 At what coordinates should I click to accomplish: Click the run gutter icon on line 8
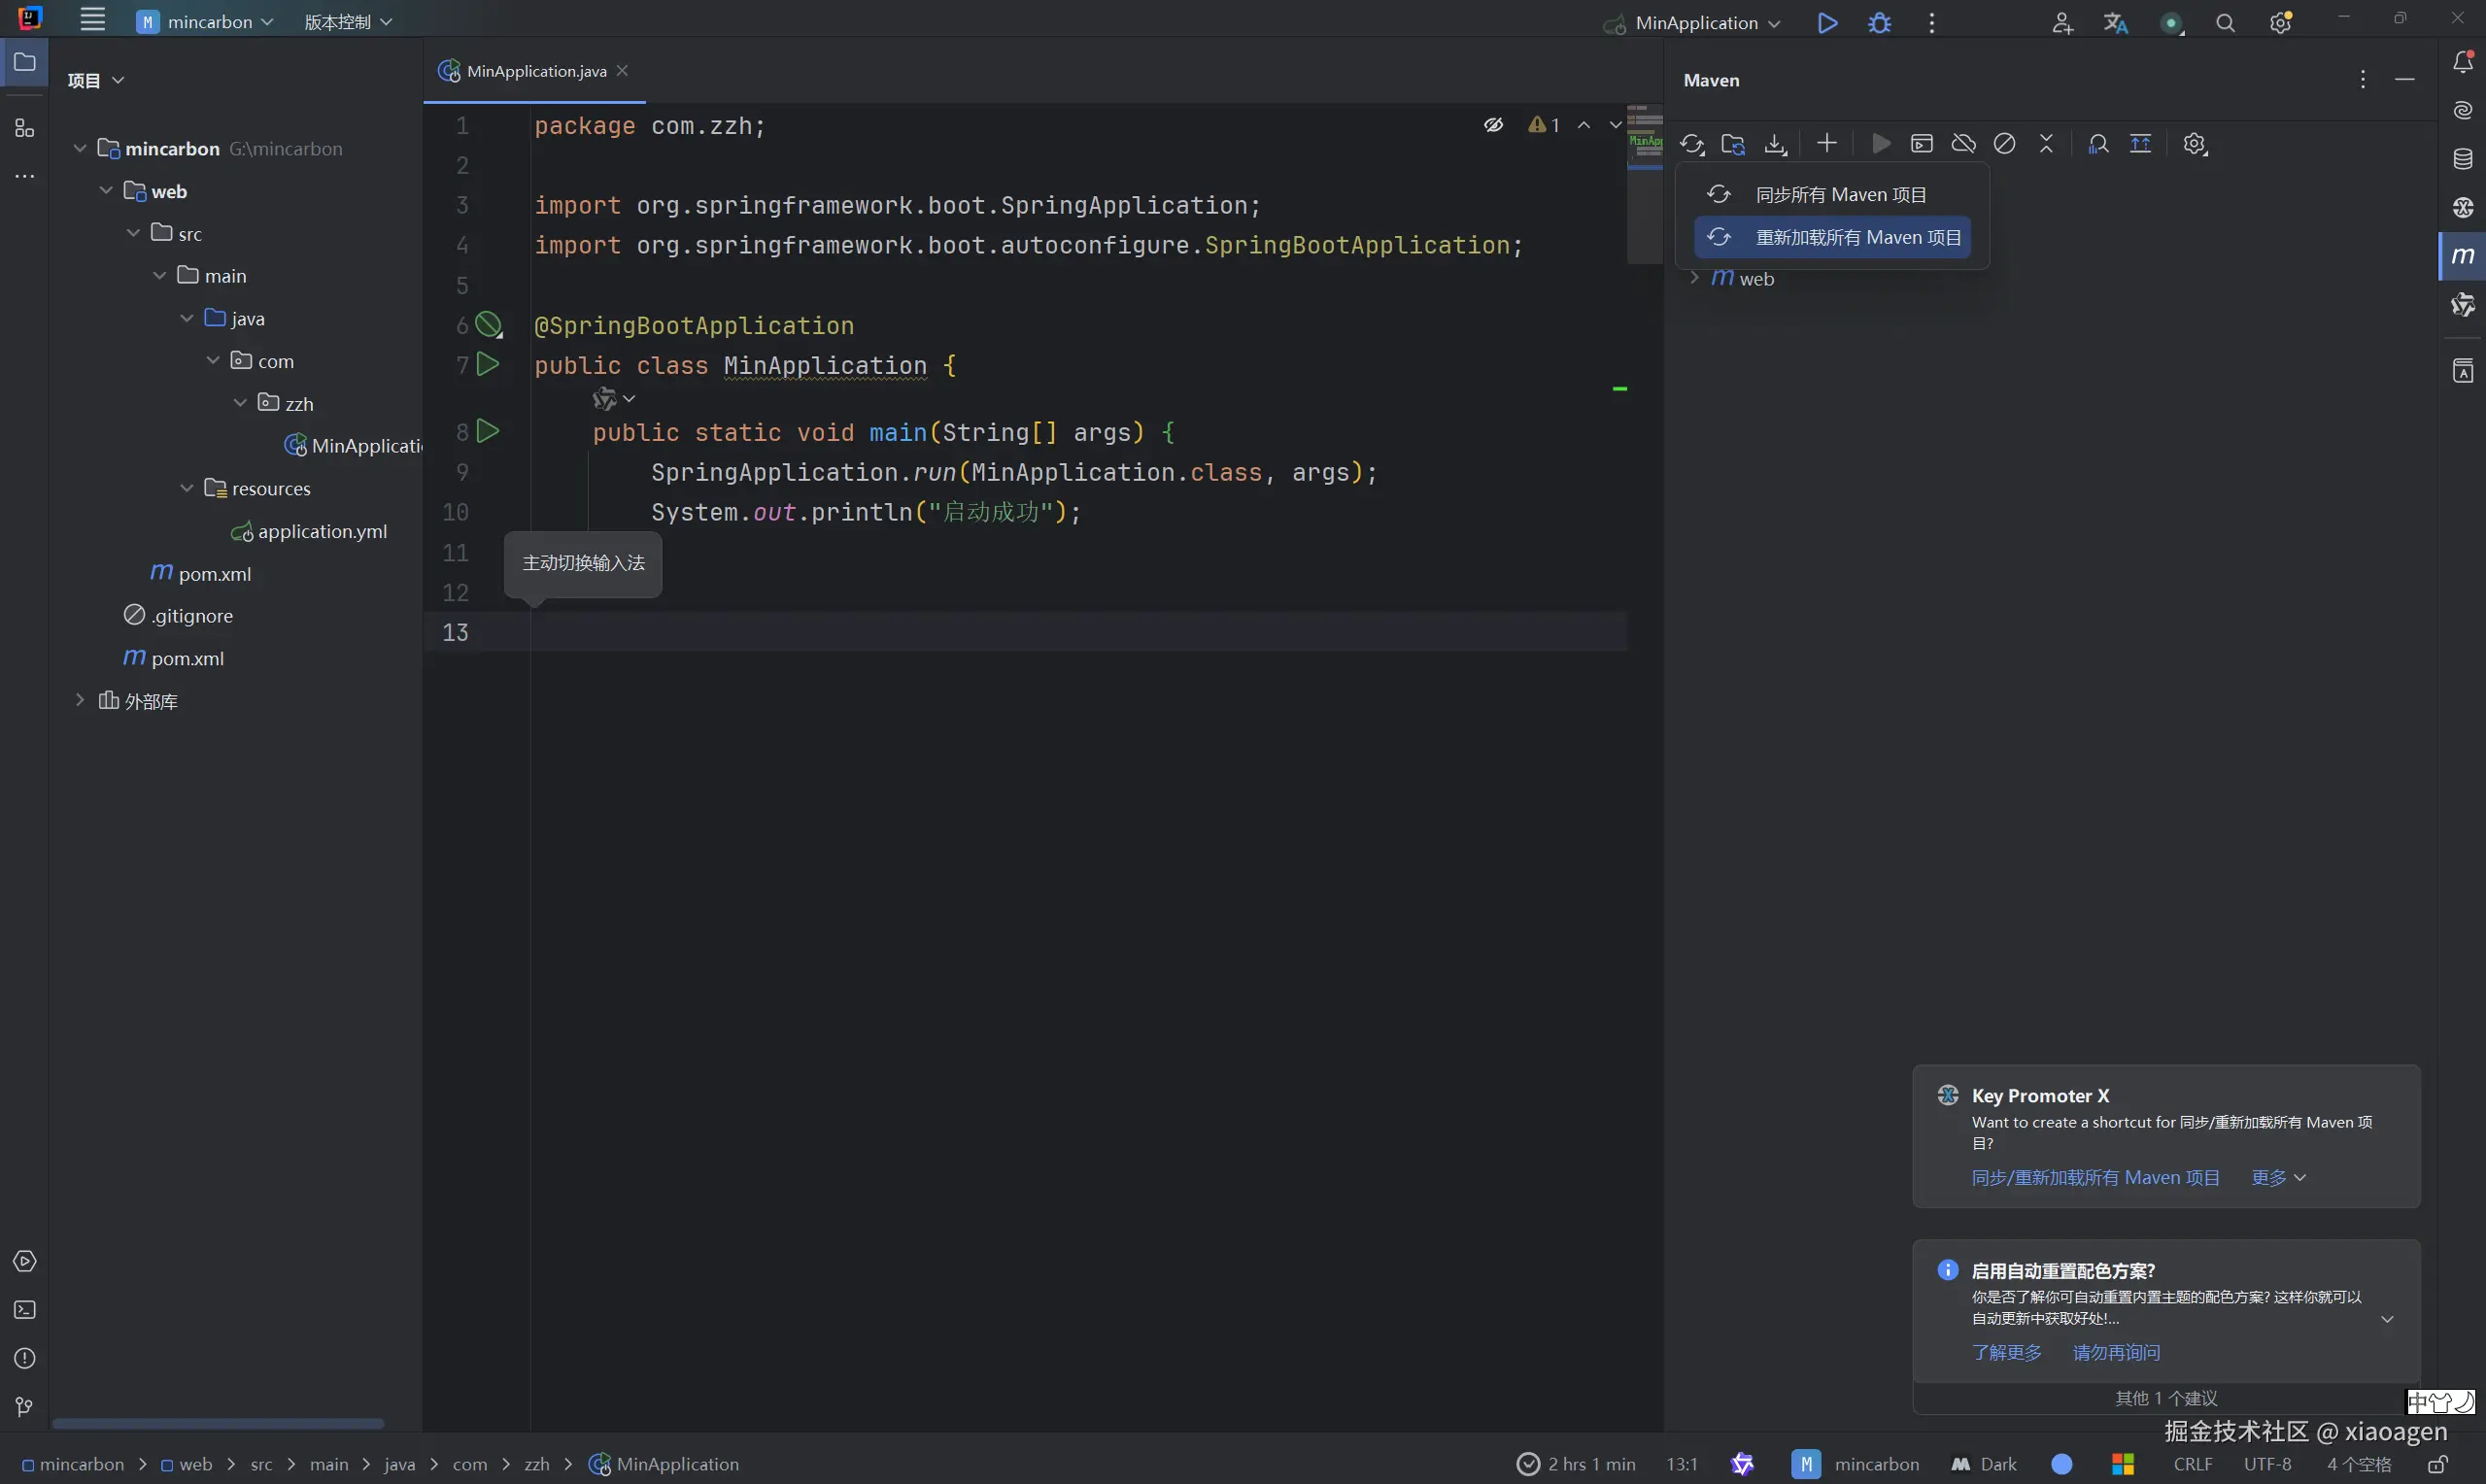click(488, 431)
